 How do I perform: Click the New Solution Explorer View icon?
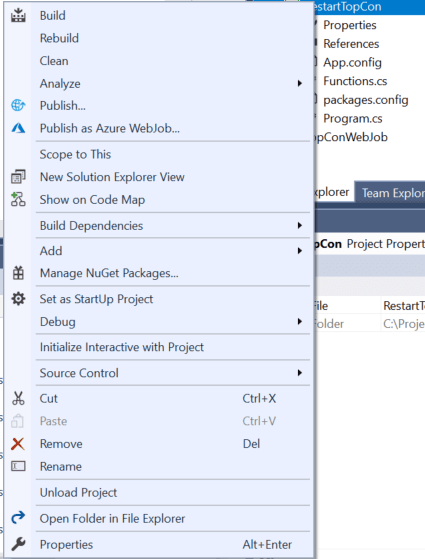(18, 177)
